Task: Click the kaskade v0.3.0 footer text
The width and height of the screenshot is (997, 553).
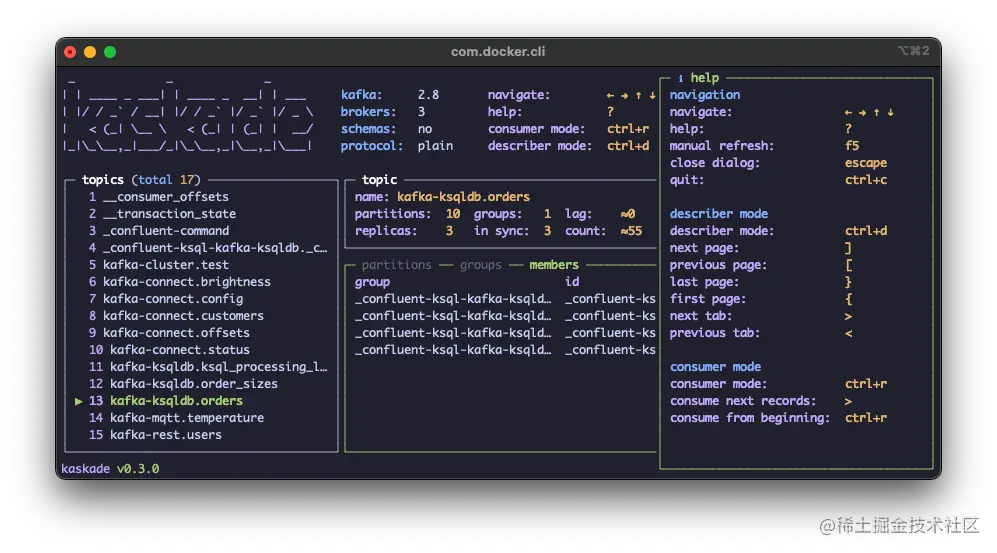Action: tap(110, 469)
